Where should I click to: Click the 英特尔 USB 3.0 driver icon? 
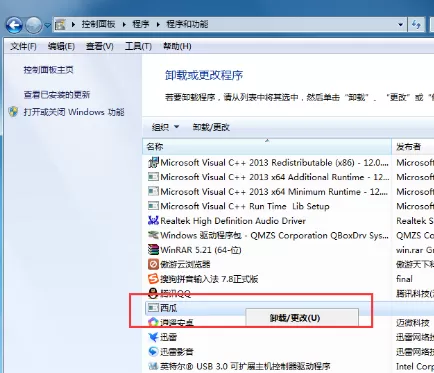click(153, 366)
